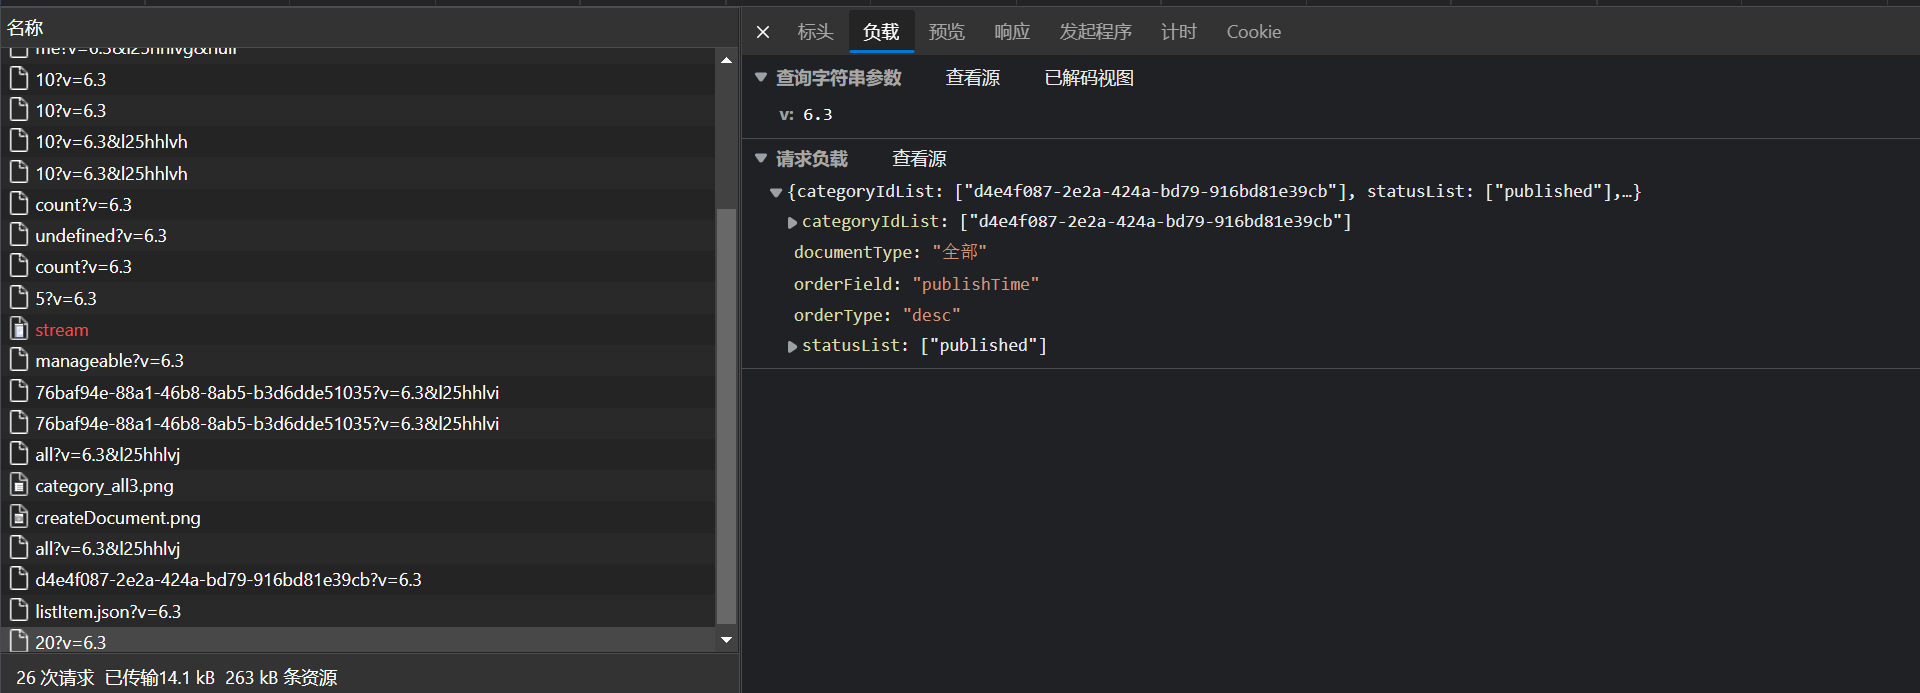Image resolution: width=1920 pixels, height=693 pixels.
Task: Click the listItem.json file icon
Action: 19,611
